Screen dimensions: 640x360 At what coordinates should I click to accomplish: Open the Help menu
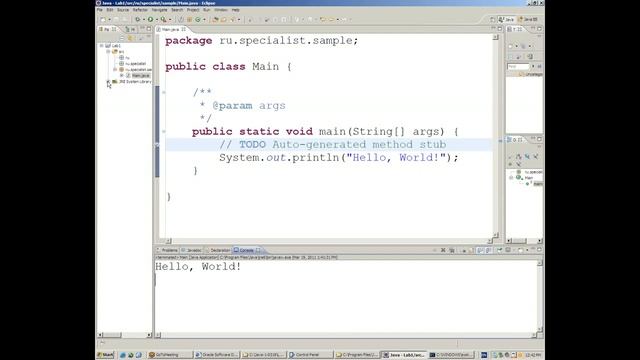point(236,10)
